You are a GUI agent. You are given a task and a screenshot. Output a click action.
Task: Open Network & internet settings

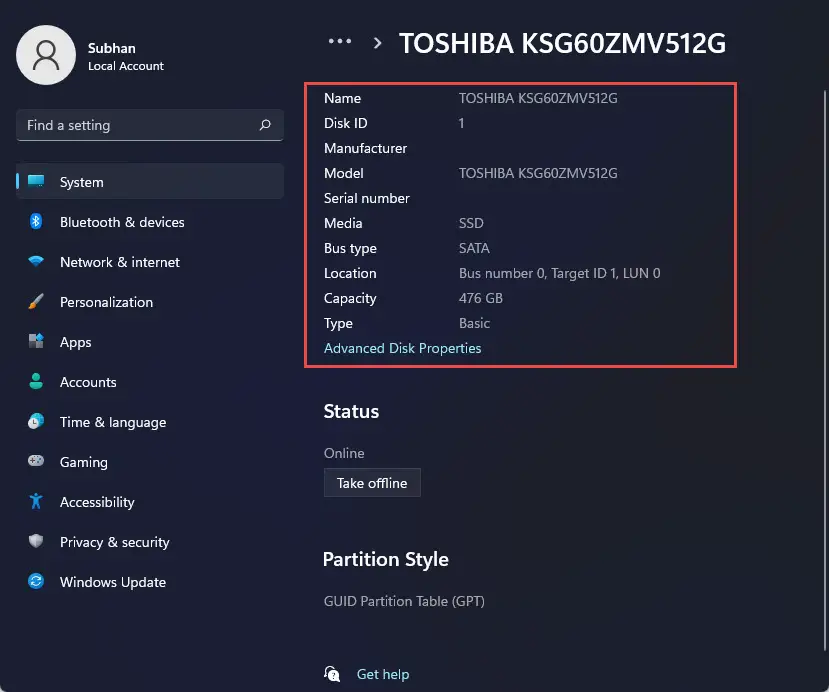(150, 262)
